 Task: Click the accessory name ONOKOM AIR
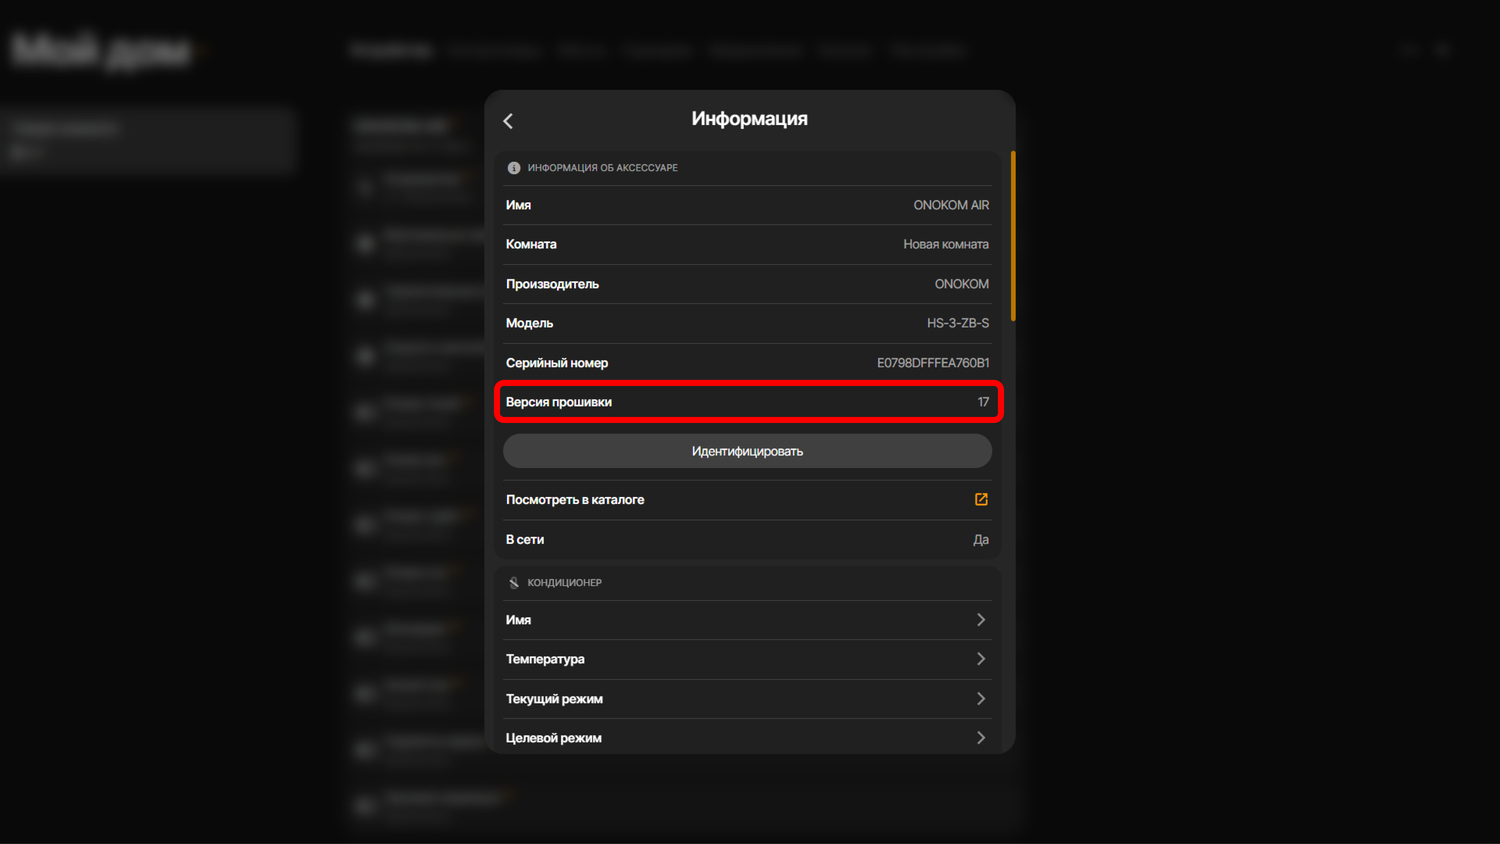point(950,205)
